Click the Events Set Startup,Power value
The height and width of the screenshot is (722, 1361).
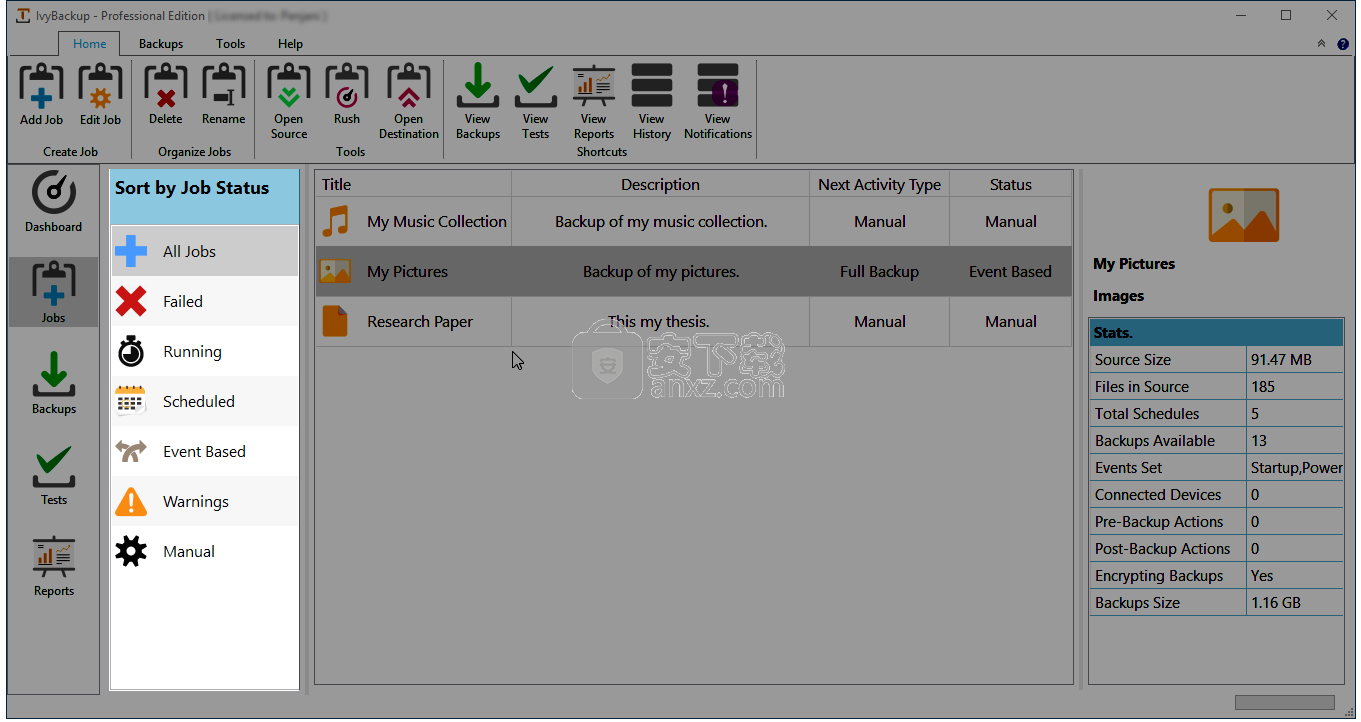tap(1296, 468)
